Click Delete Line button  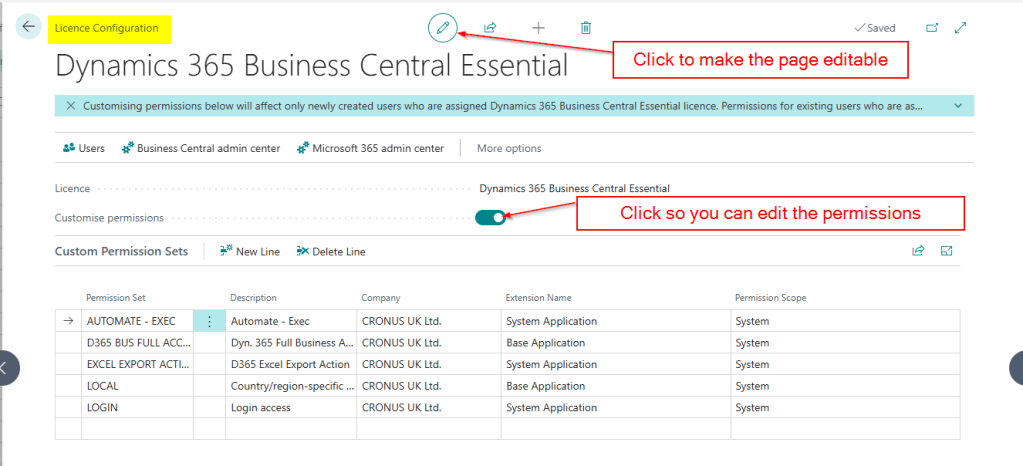click(x=331, y=251)
